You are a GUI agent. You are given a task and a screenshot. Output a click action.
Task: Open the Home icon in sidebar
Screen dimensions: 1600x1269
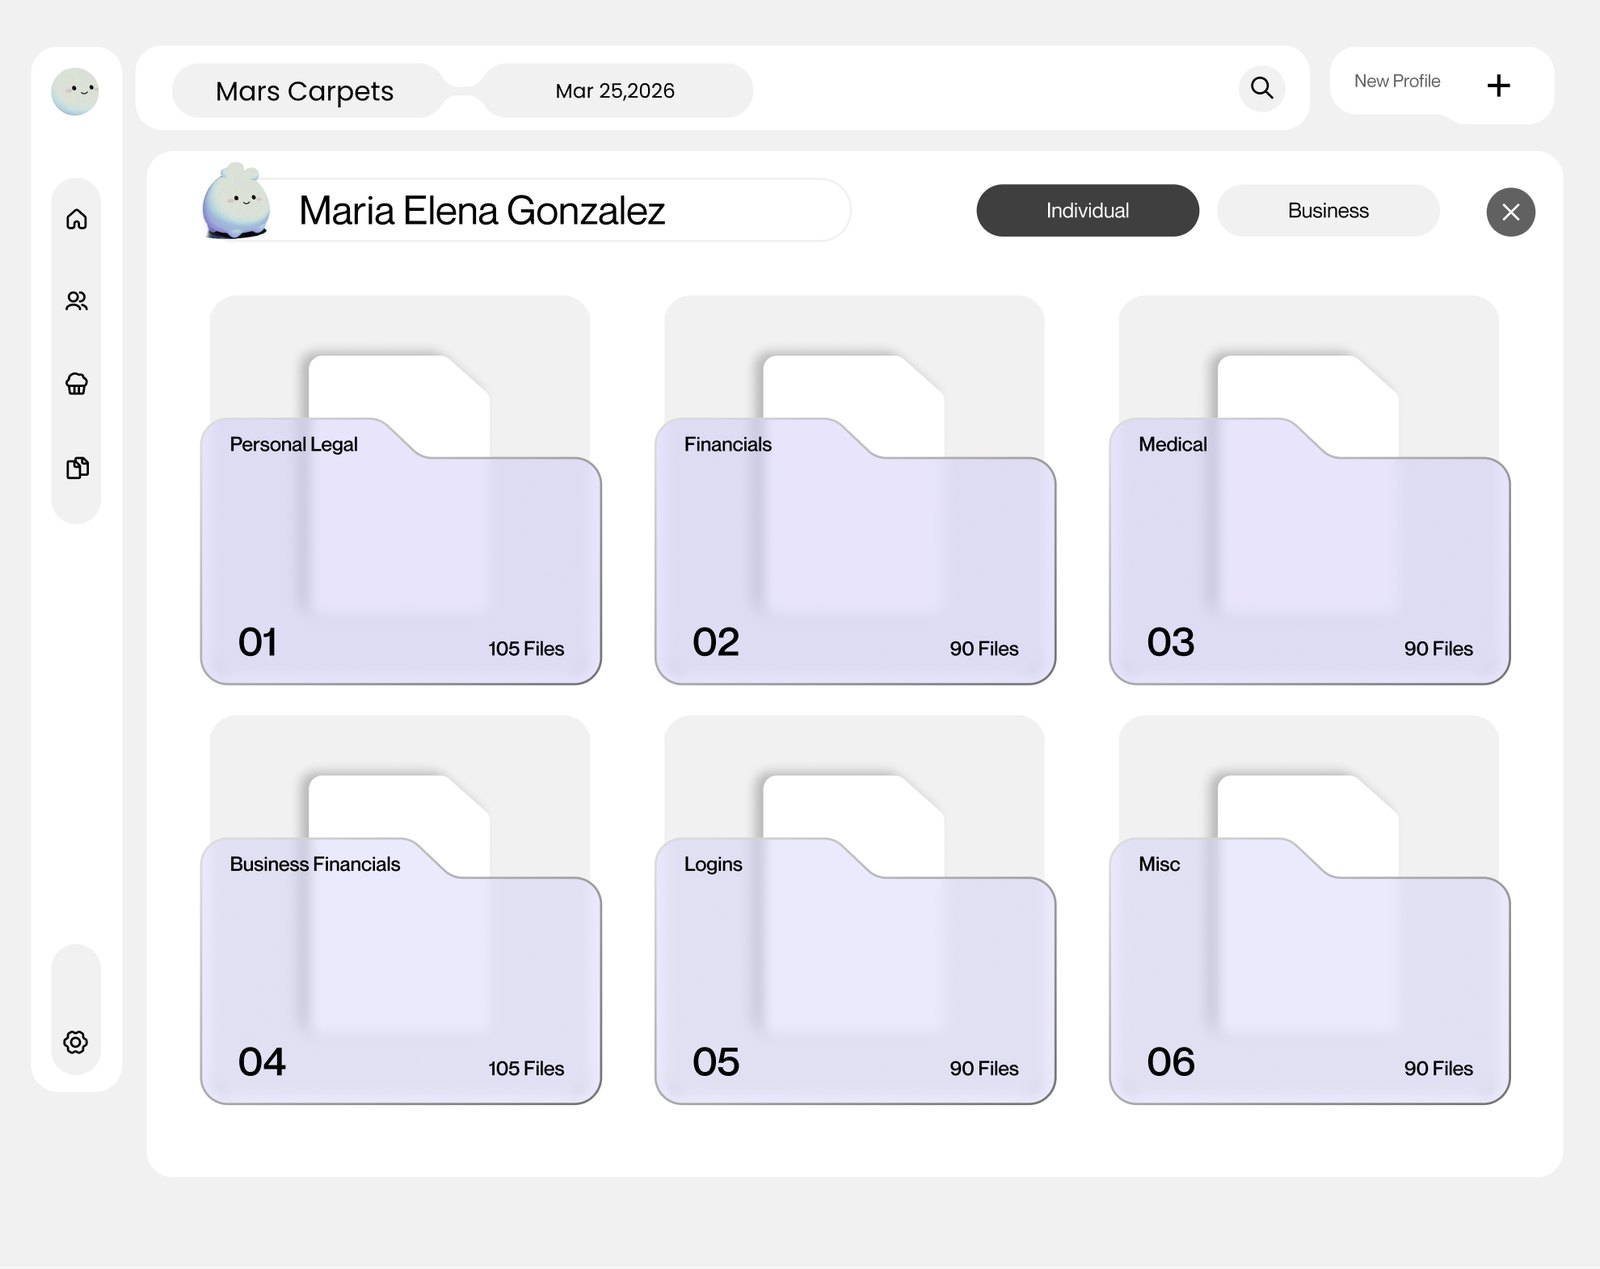coord(77,219)
